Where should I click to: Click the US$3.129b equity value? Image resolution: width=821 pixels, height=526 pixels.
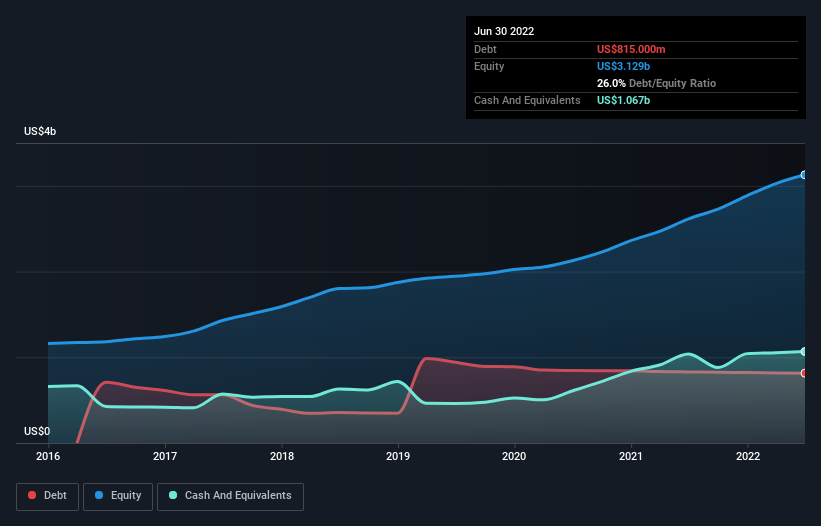pyautogui.click(x=623, y=66)
